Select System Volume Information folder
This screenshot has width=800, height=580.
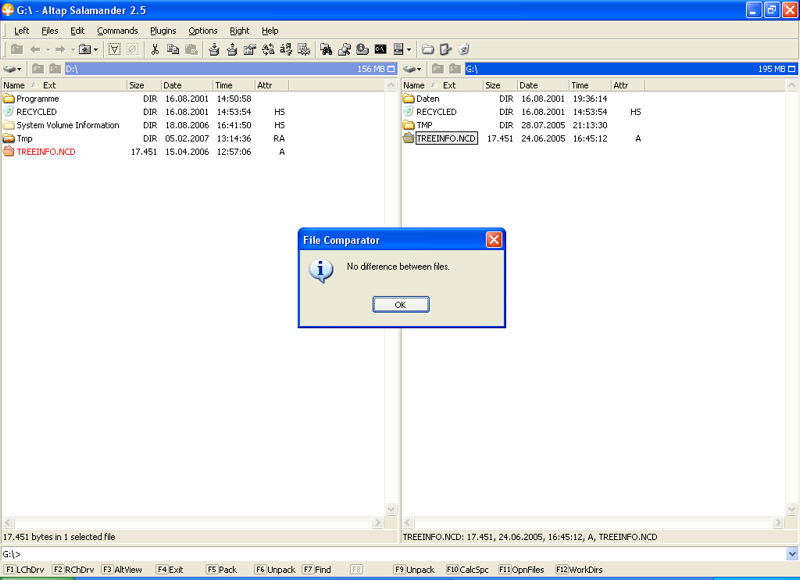pyautogui.click(x=67, y=125)
